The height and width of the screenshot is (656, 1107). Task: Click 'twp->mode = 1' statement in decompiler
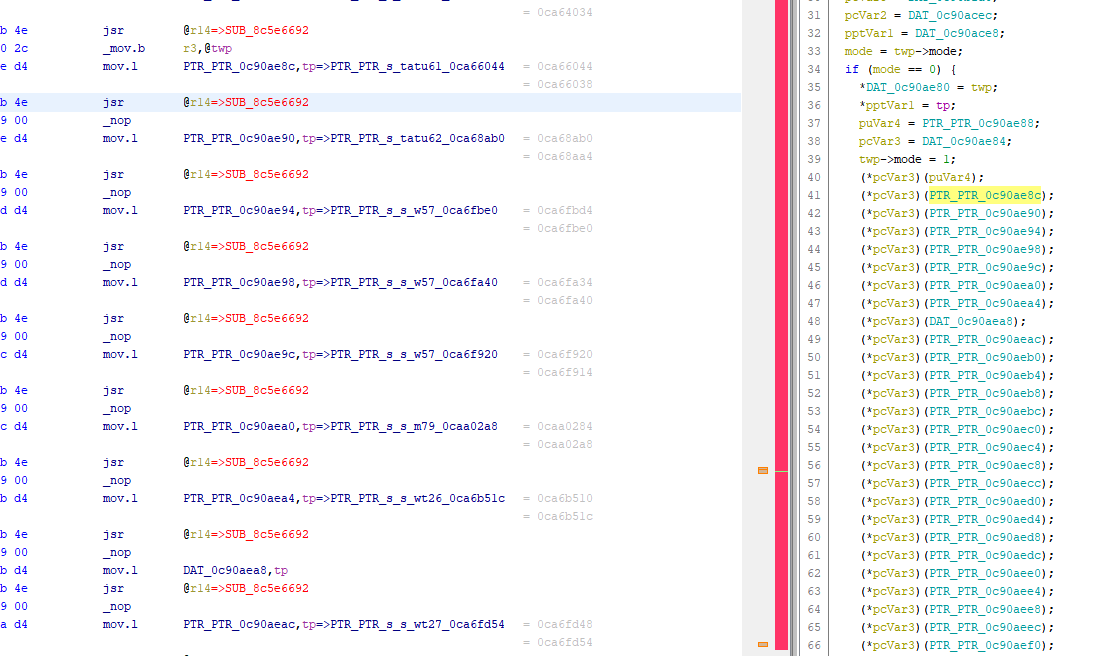(906, 159)
